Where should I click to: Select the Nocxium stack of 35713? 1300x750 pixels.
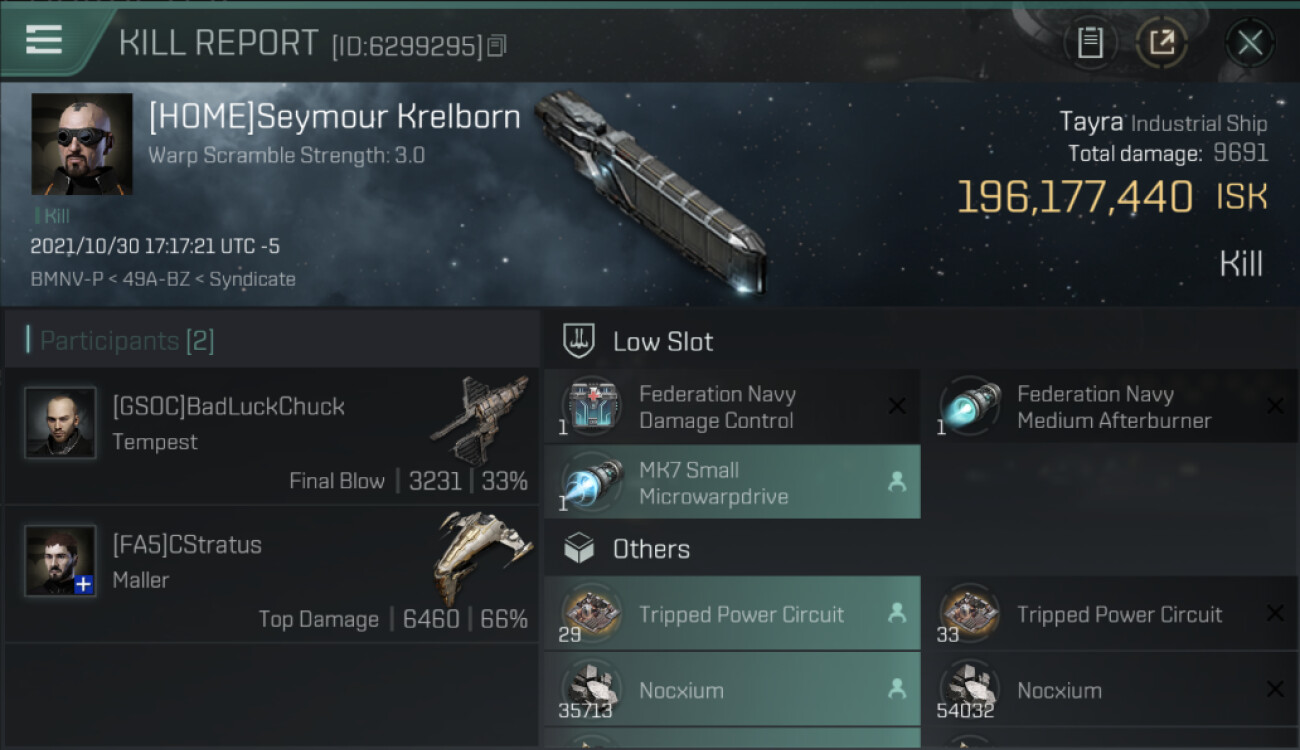(x=732, y=689)
